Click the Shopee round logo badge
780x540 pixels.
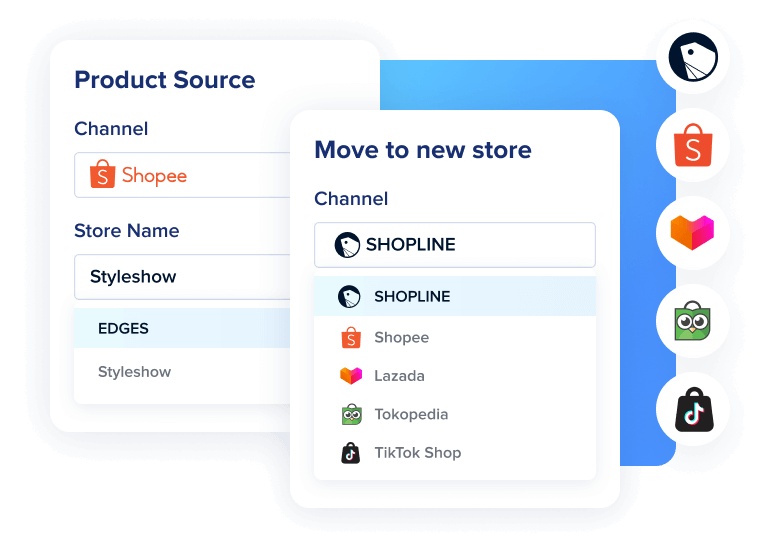[693, 145]
